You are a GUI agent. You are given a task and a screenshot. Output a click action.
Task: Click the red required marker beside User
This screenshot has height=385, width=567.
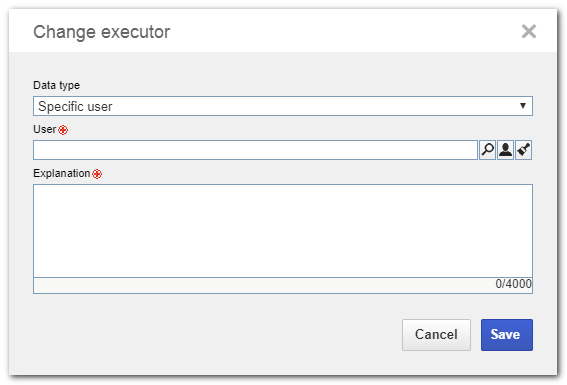click(x=63, y=130)
